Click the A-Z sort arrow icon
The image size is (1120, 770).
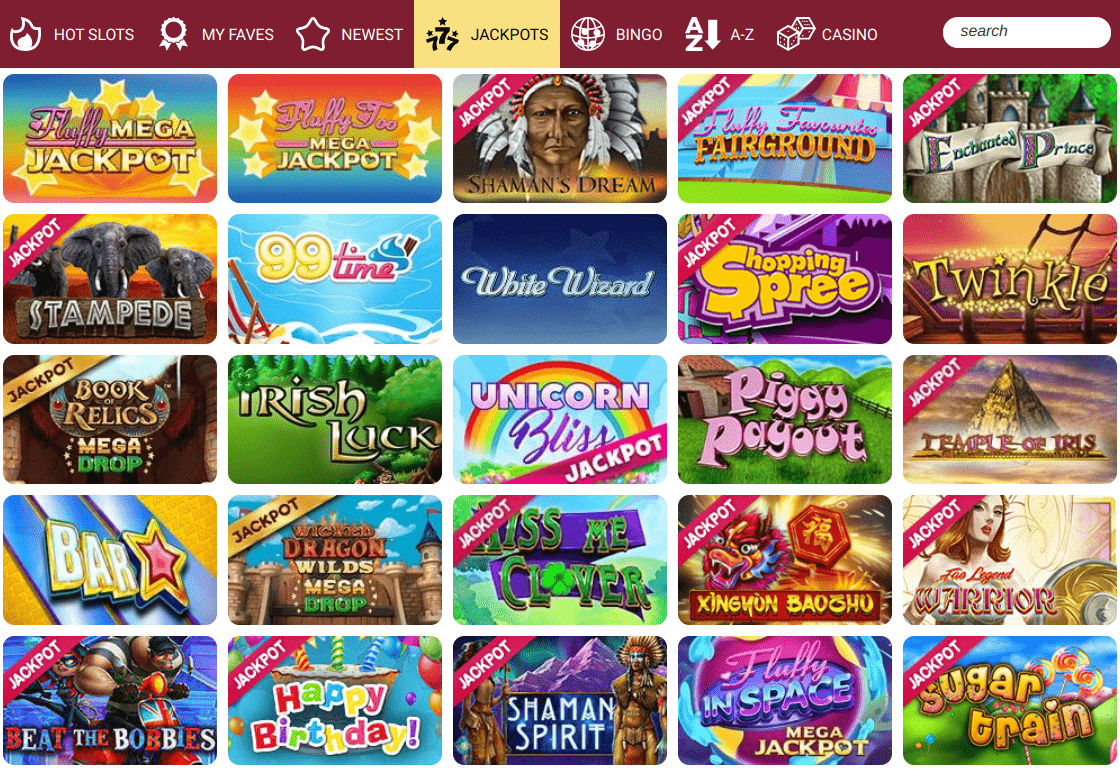point(702,34)
